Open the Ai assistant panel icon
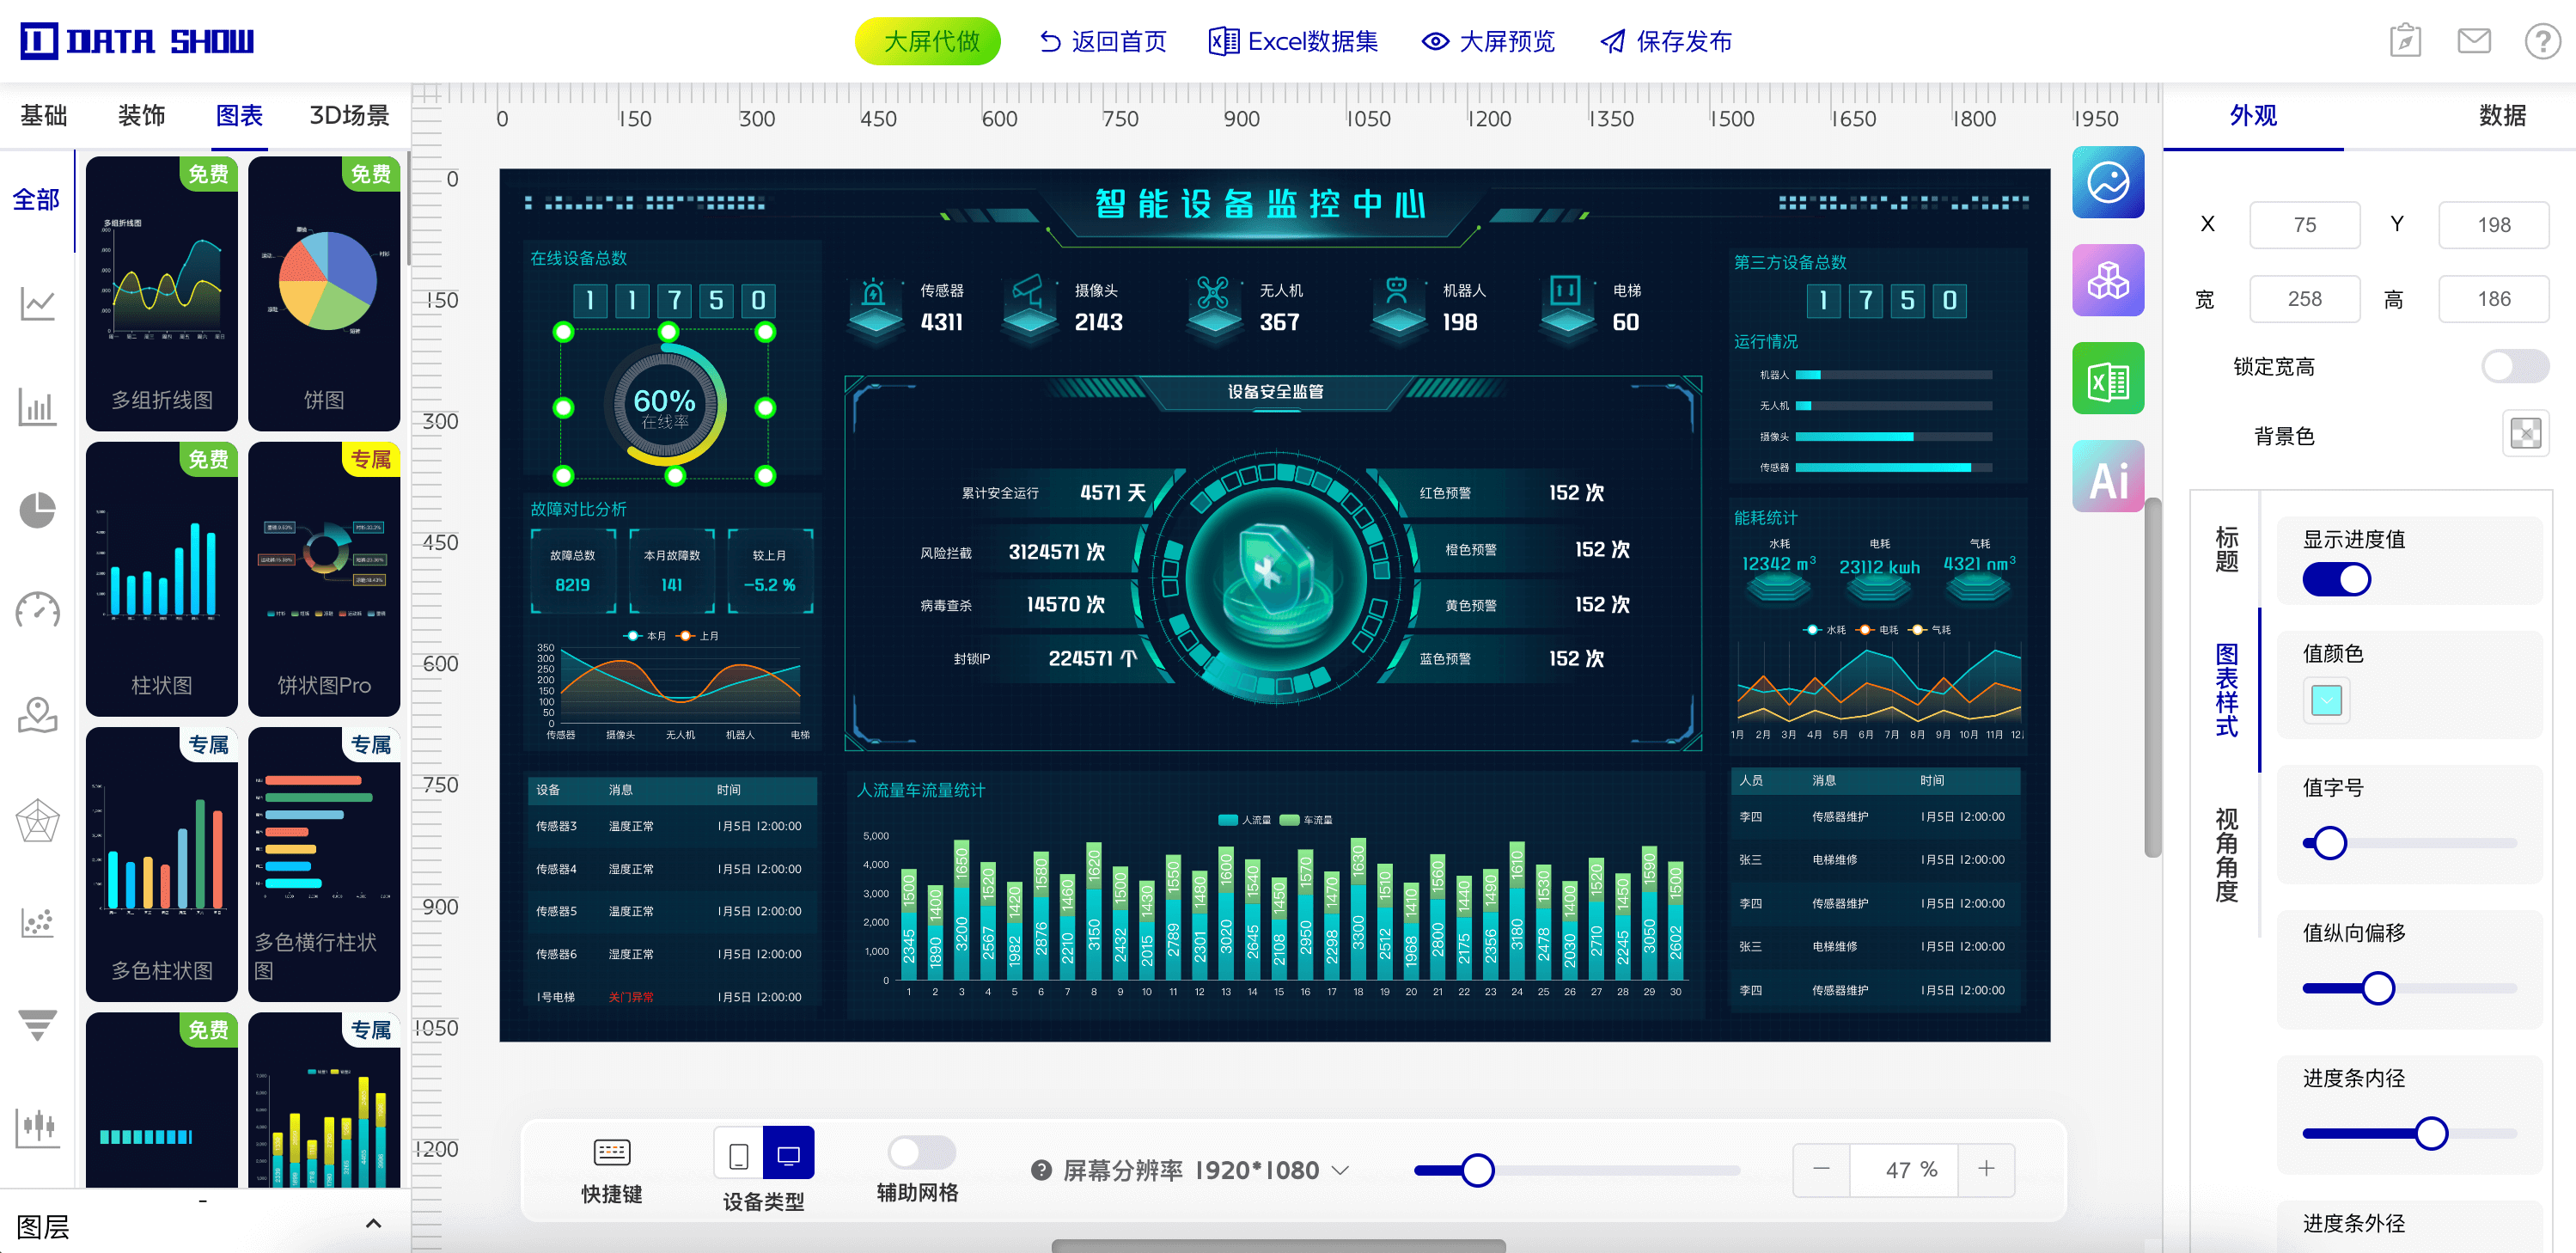This screenshot has width=2576, height=1253. coord(2109,476)
